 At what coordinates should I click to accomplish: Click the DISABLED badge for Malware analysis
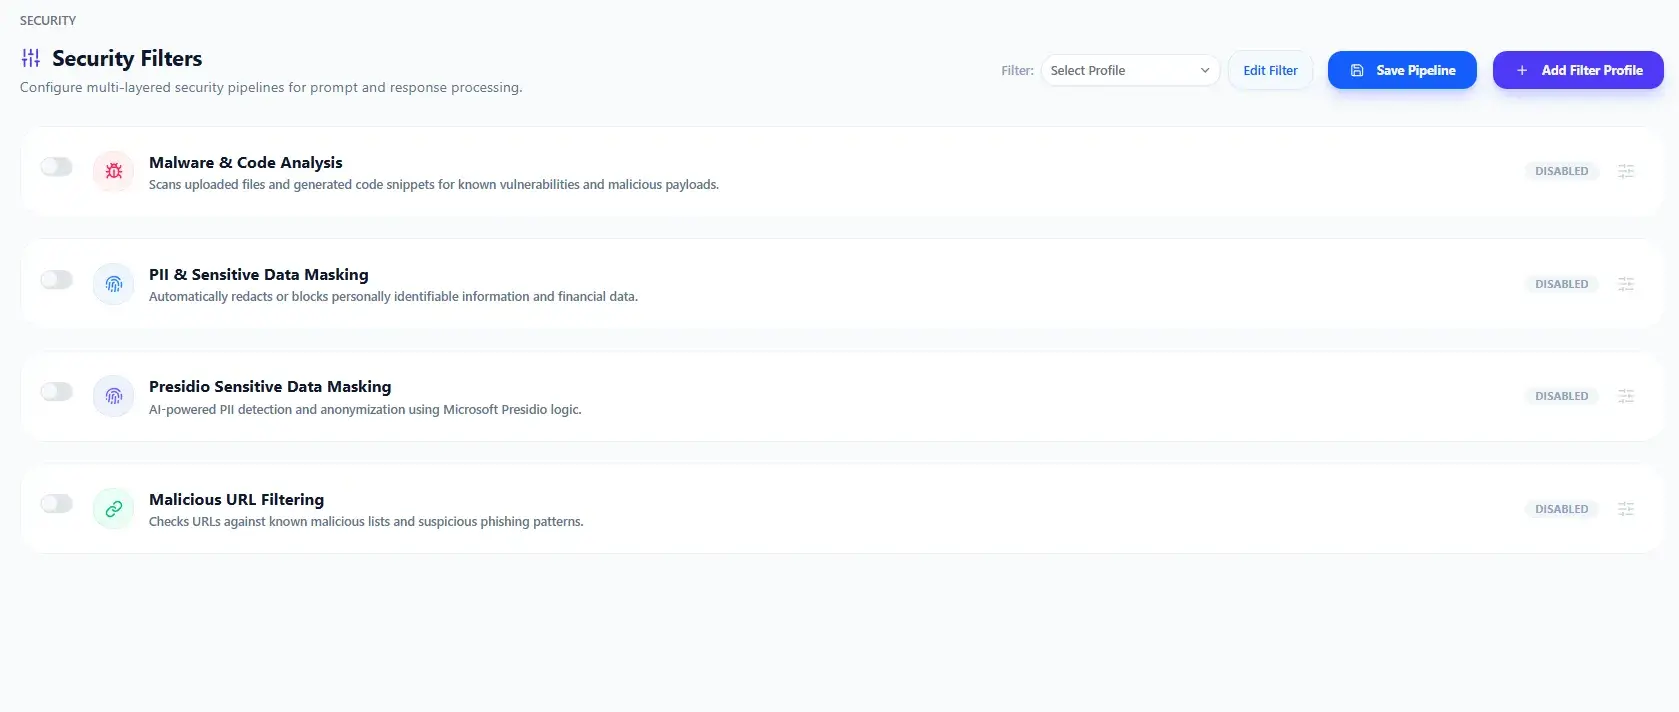(x=1561, y=171)
